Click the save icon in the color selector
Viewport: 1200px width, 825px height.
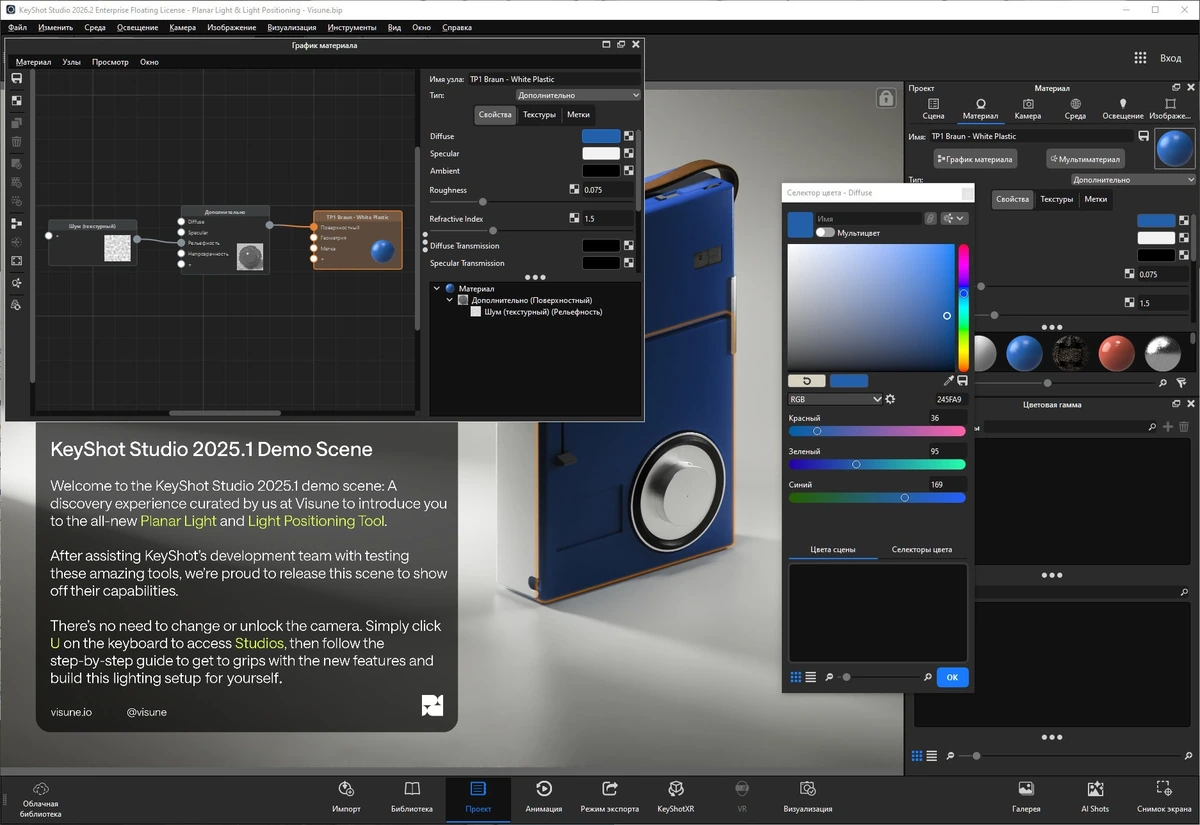(x=962, y=381)
